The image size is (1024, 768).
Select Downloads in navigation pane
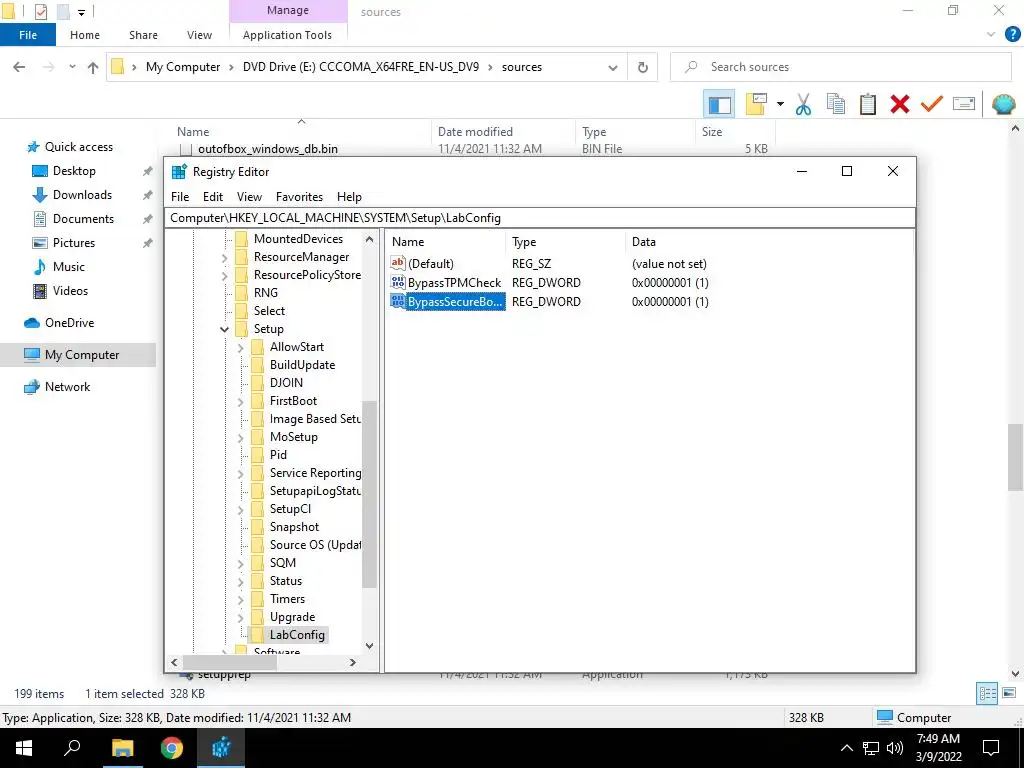point(82,195)
